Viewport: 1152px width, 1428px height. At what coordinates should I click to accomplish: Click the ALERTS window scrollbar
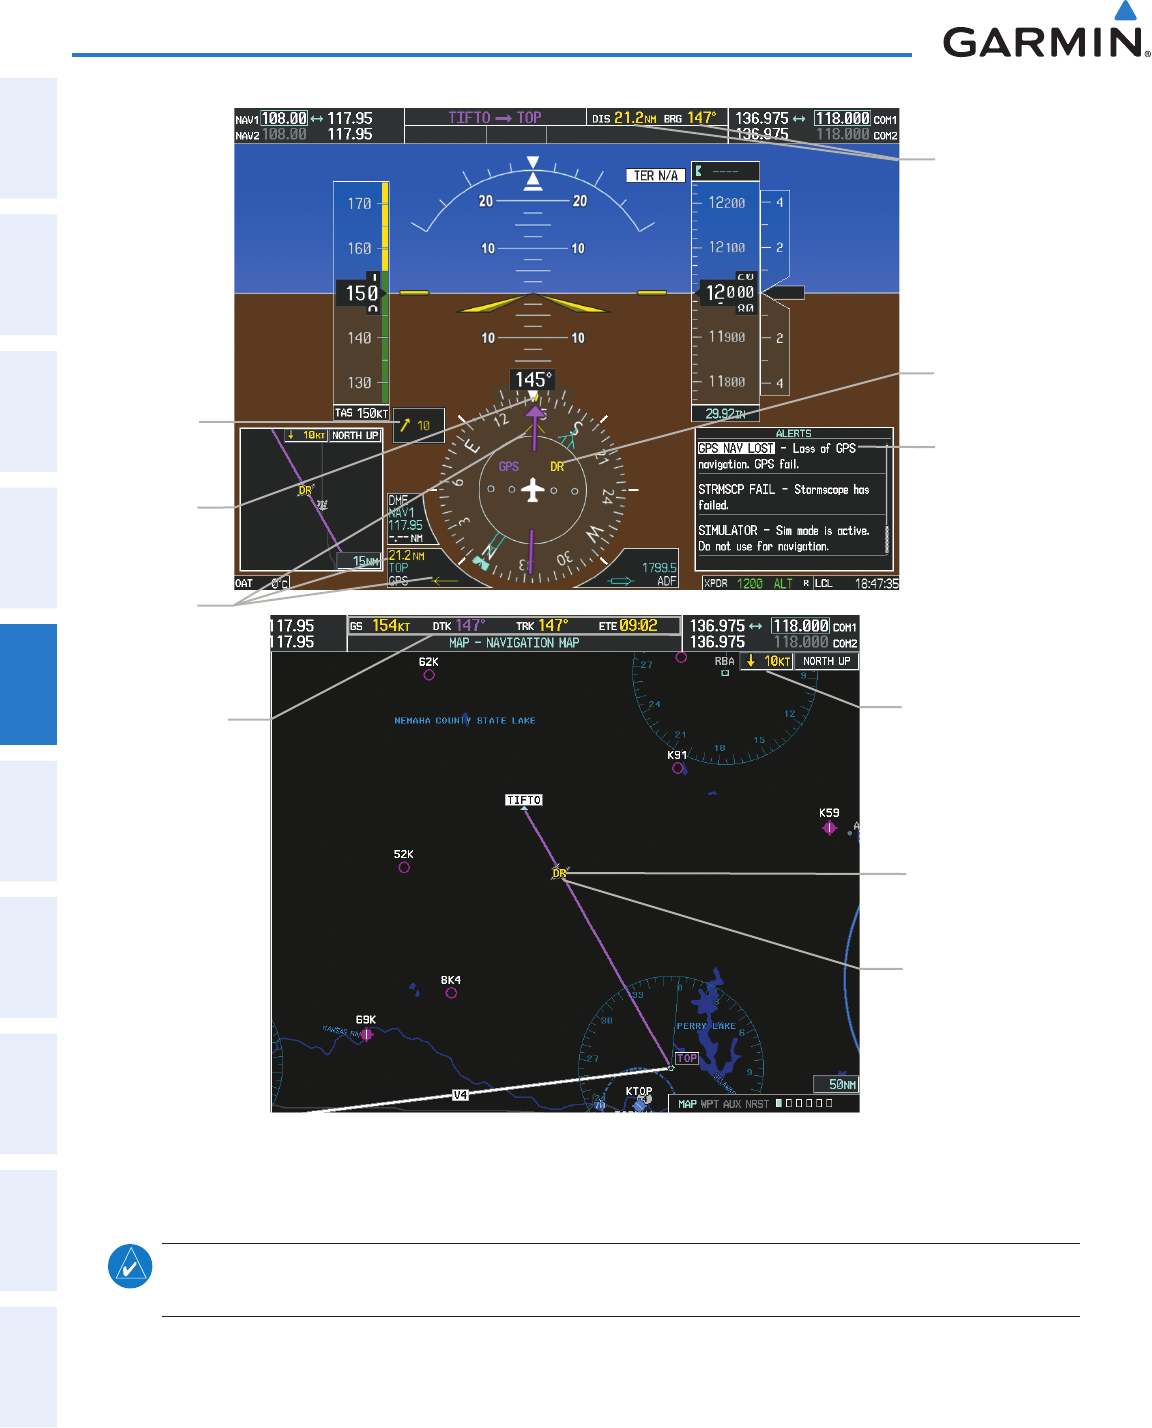tap(887, 497)
